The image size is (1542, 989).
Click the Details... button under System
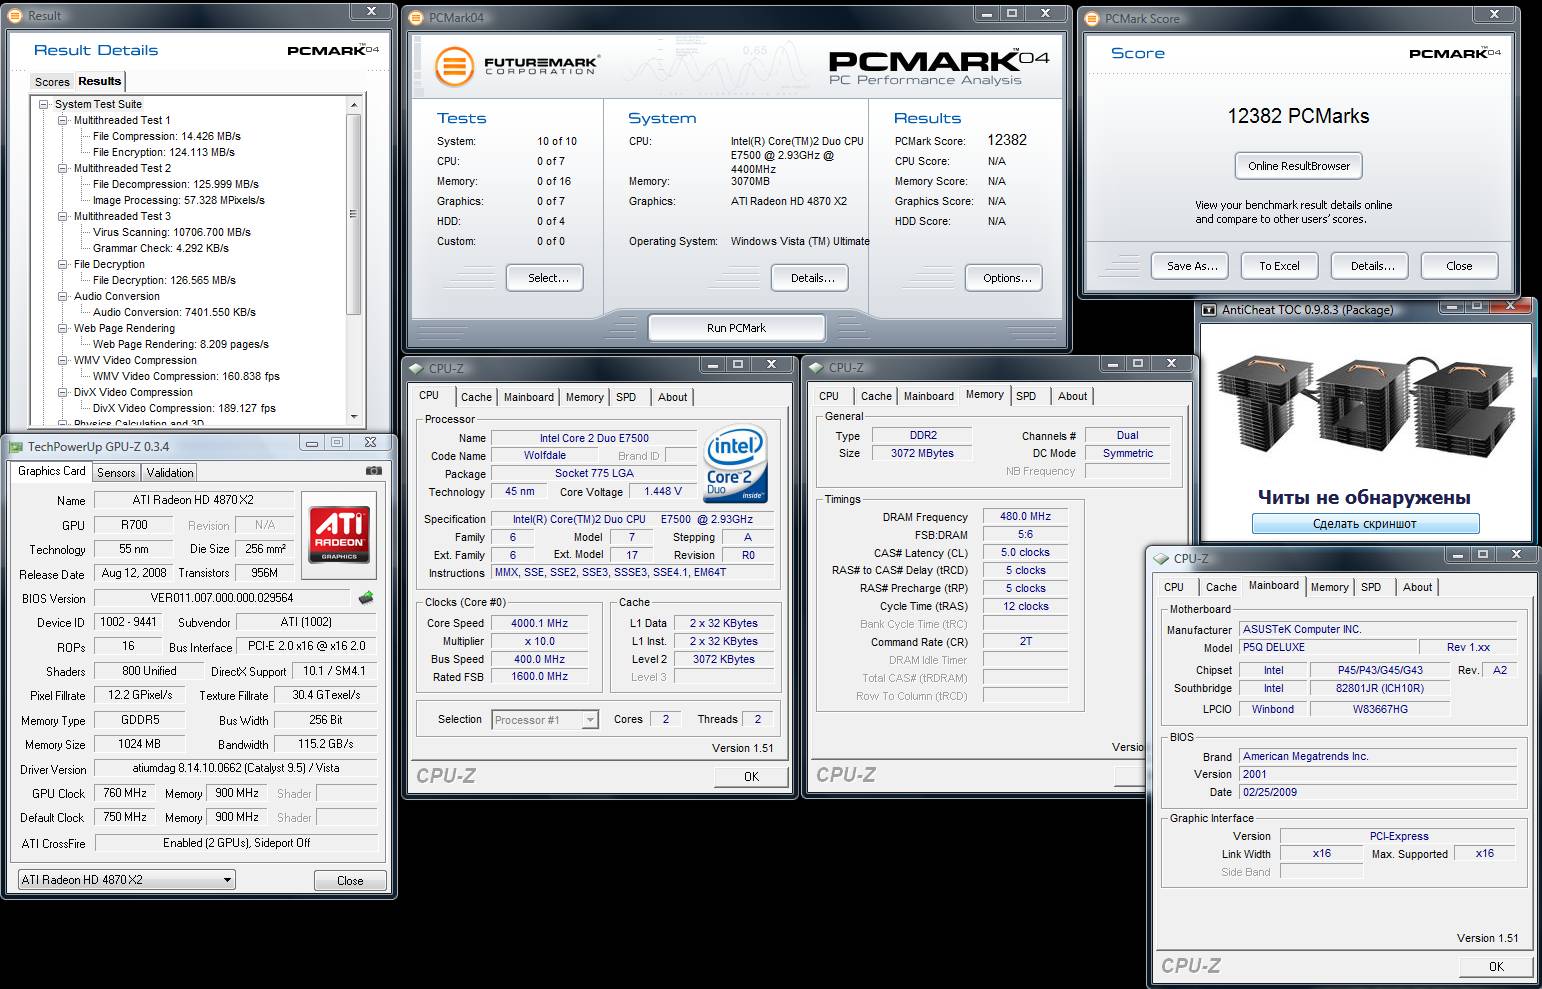click(x=812, y=278)
